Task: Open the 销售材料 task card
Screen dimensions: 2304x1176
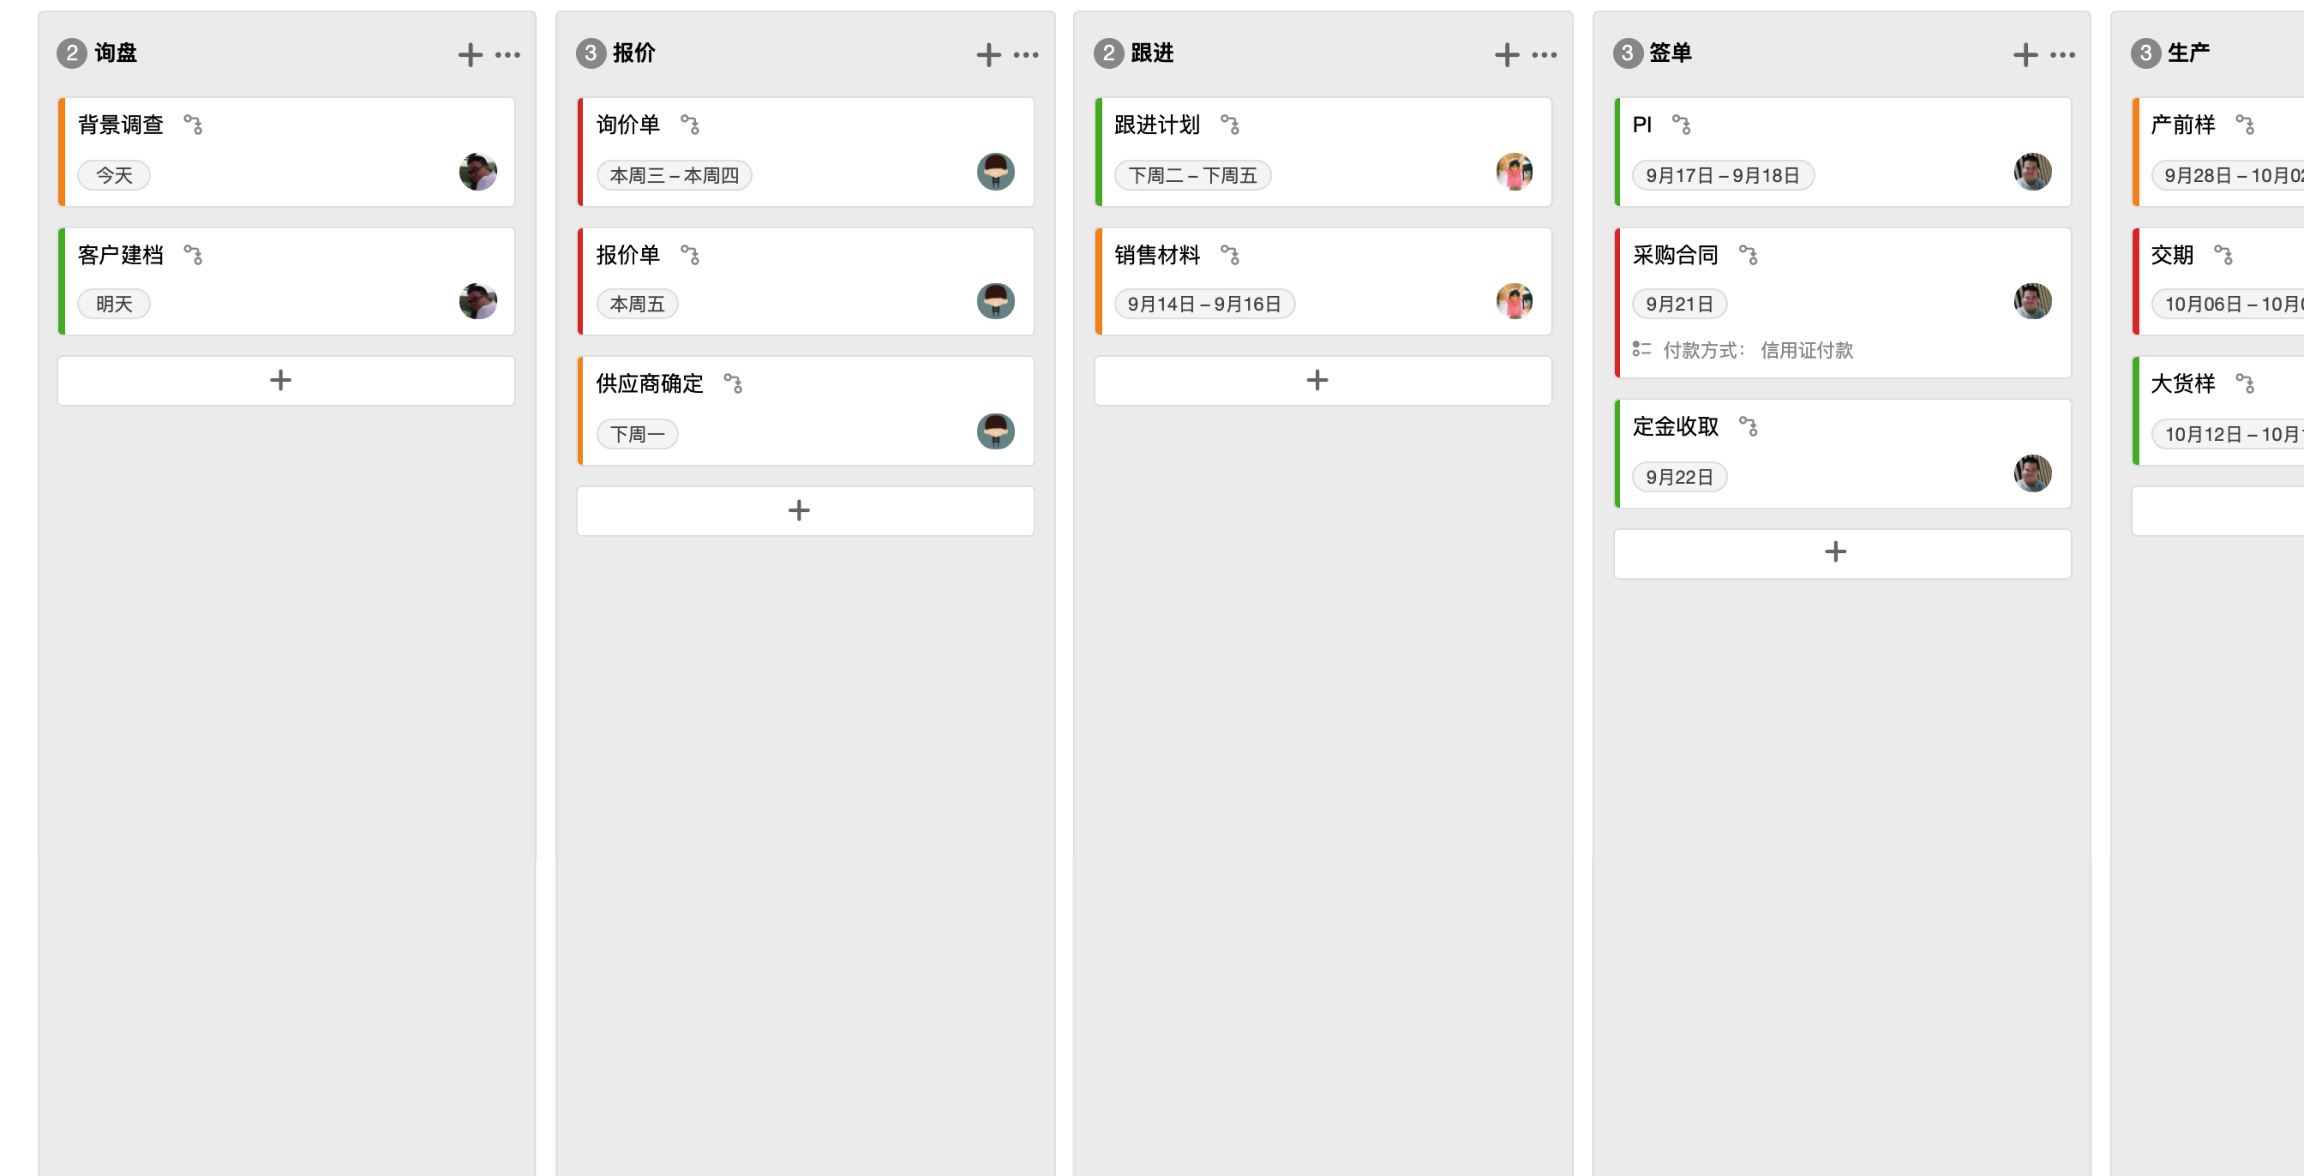Action: tap(1324, 281)
